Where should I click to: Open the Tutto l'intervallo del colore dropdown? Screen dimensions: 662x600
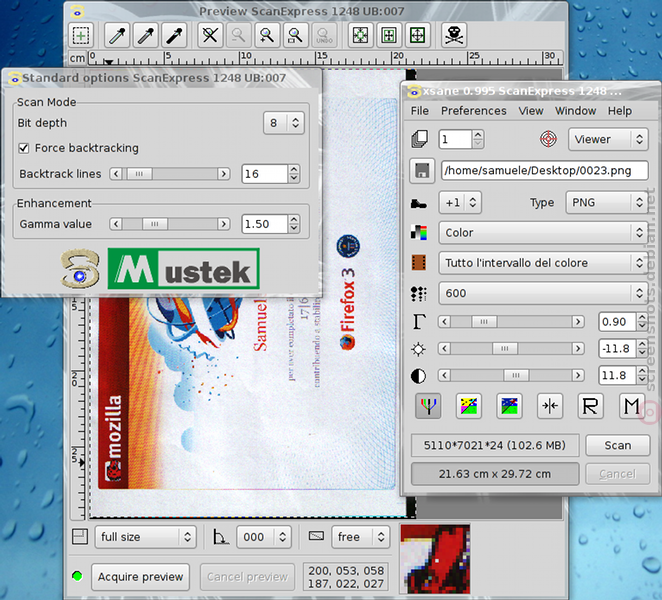click(x=543, y=263)
